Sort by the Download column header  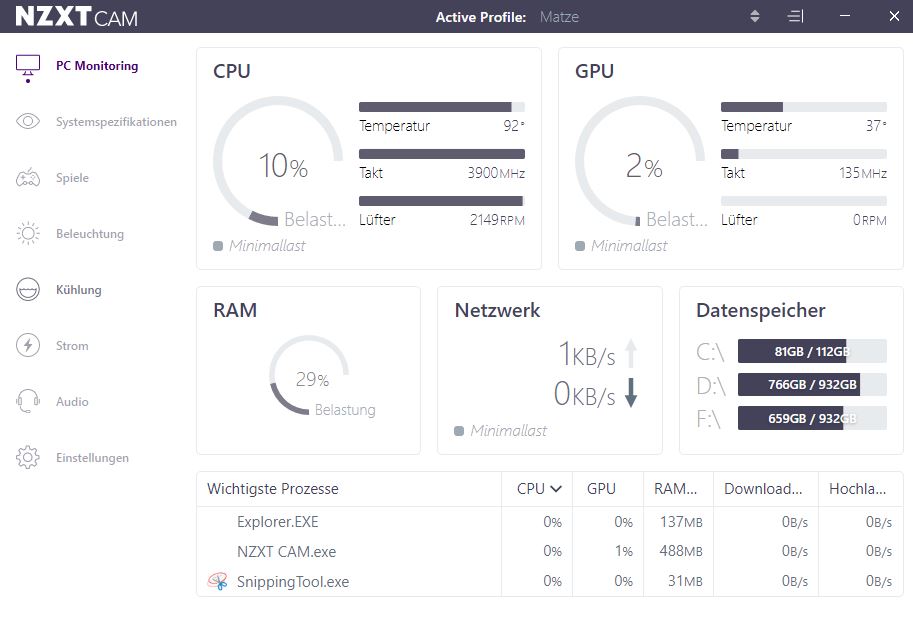pyautogui.click(x=763, y=489)
